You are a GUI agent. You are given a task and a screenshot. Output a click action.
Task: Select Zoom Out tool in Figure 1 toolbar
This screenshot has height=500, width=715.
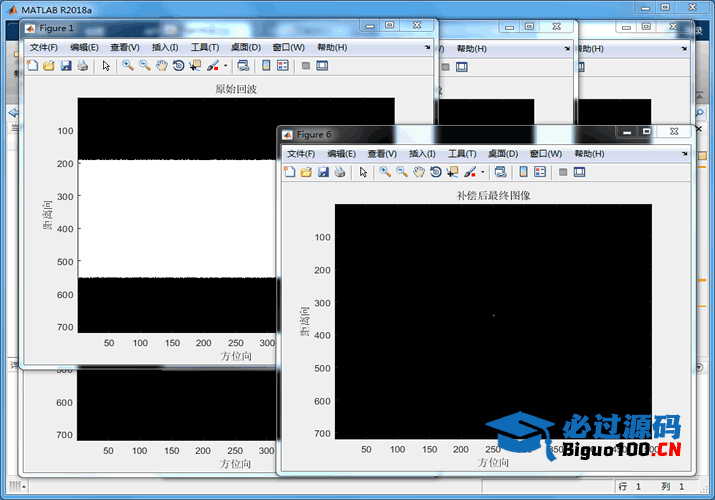(145, 66)
